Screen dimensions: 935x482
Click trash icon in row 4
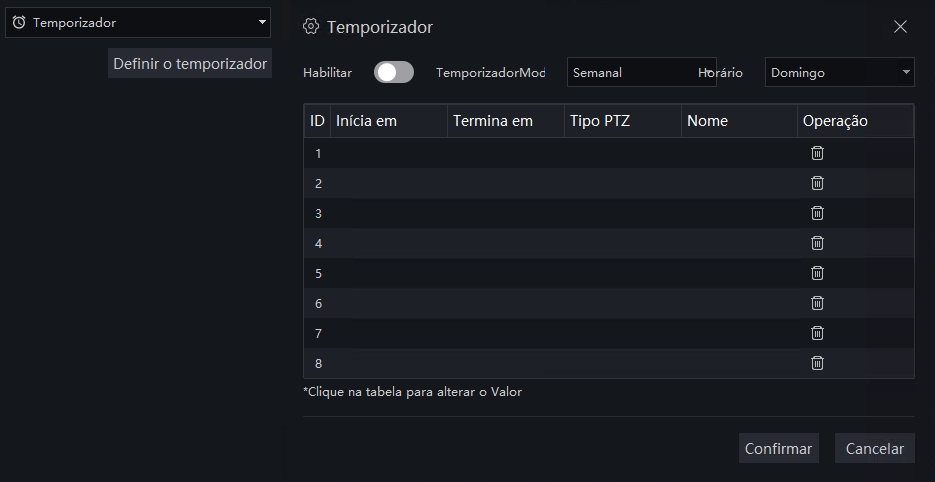(x=817, y=243)
